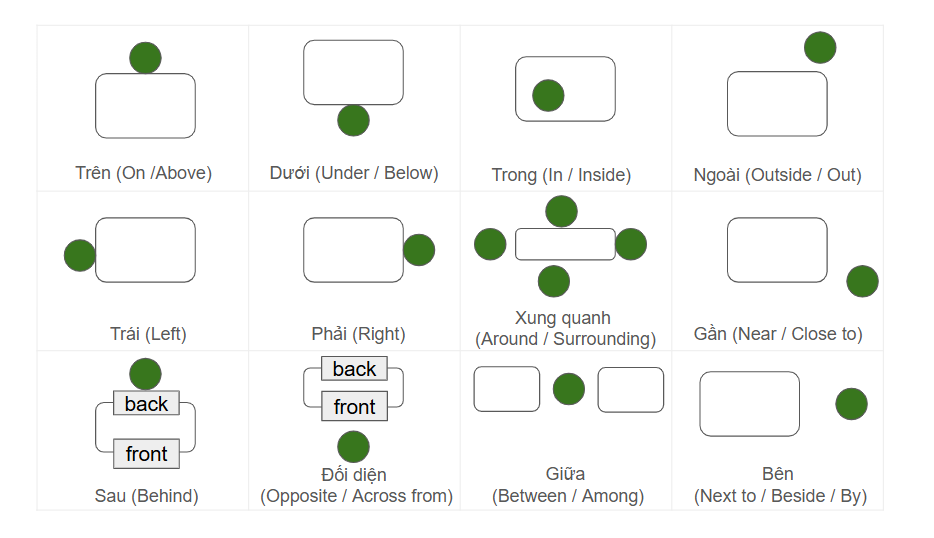
Task: Click the green circle in the Phải cell
Action: 419,250
